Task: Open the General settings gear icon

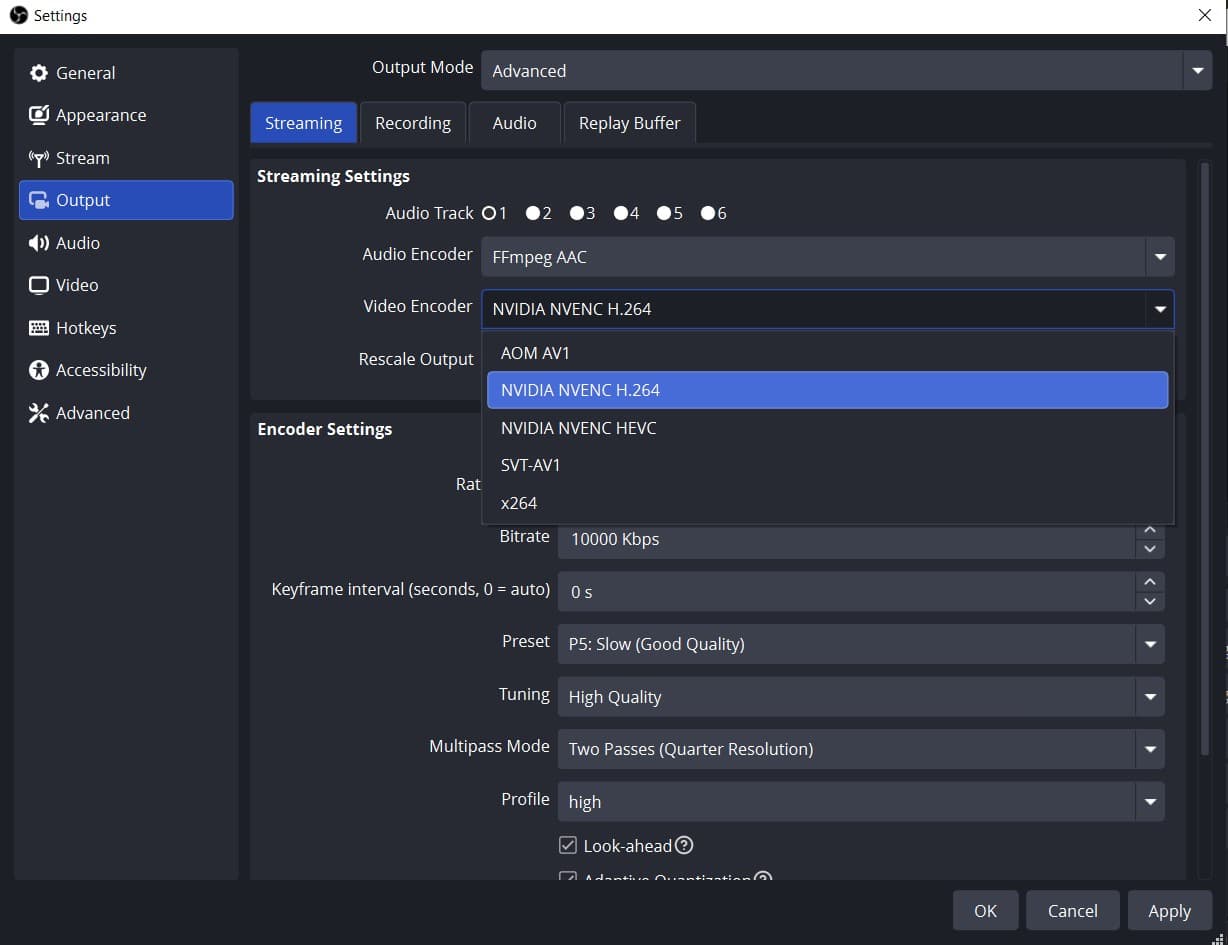Action: pos(39,73)
